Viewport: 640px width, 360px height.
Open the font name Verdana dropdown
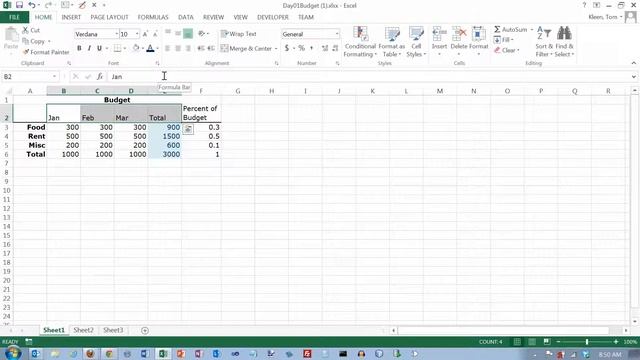click(x=116, y=34)
